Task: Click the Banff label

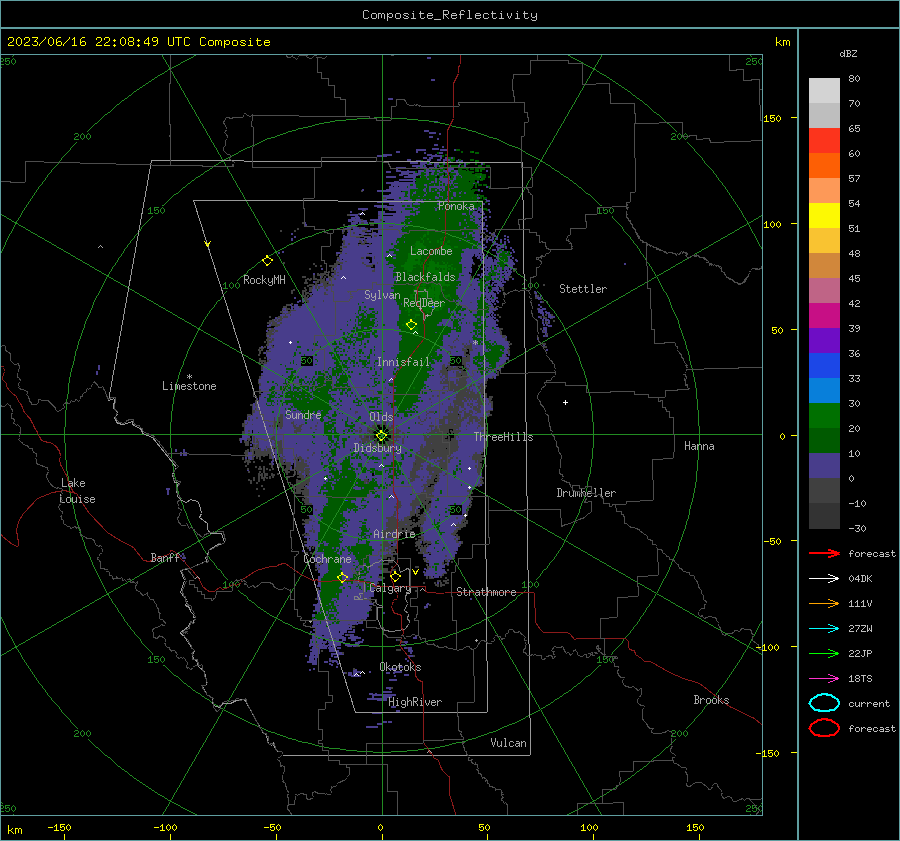Action: [165, 557]
